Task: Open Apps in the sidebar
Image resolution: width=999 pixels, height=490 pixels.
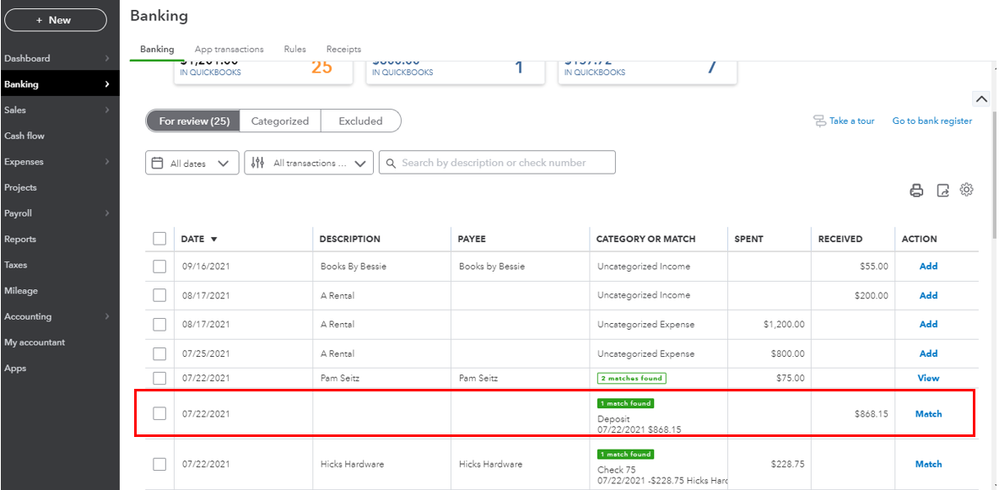Action: click(15, 368)
